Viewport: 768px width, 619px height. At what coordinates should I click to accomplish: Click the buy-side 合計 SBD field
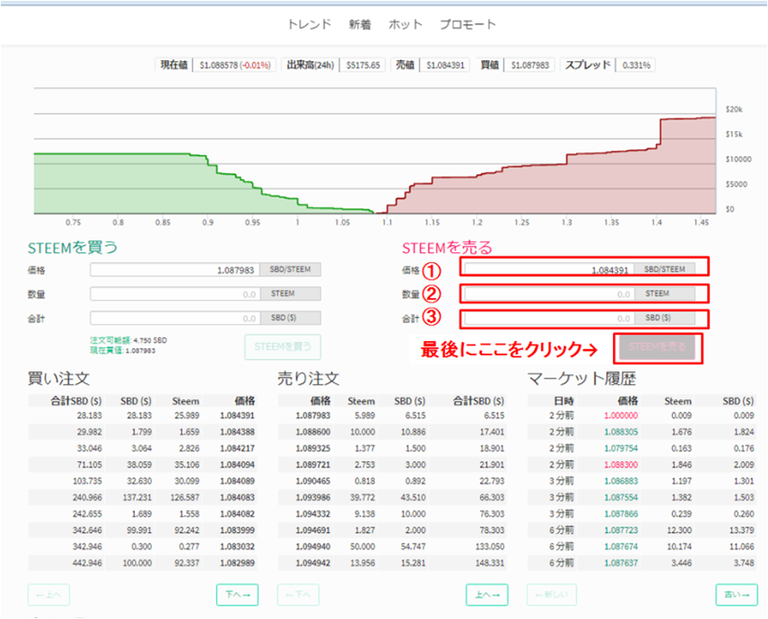175,318
